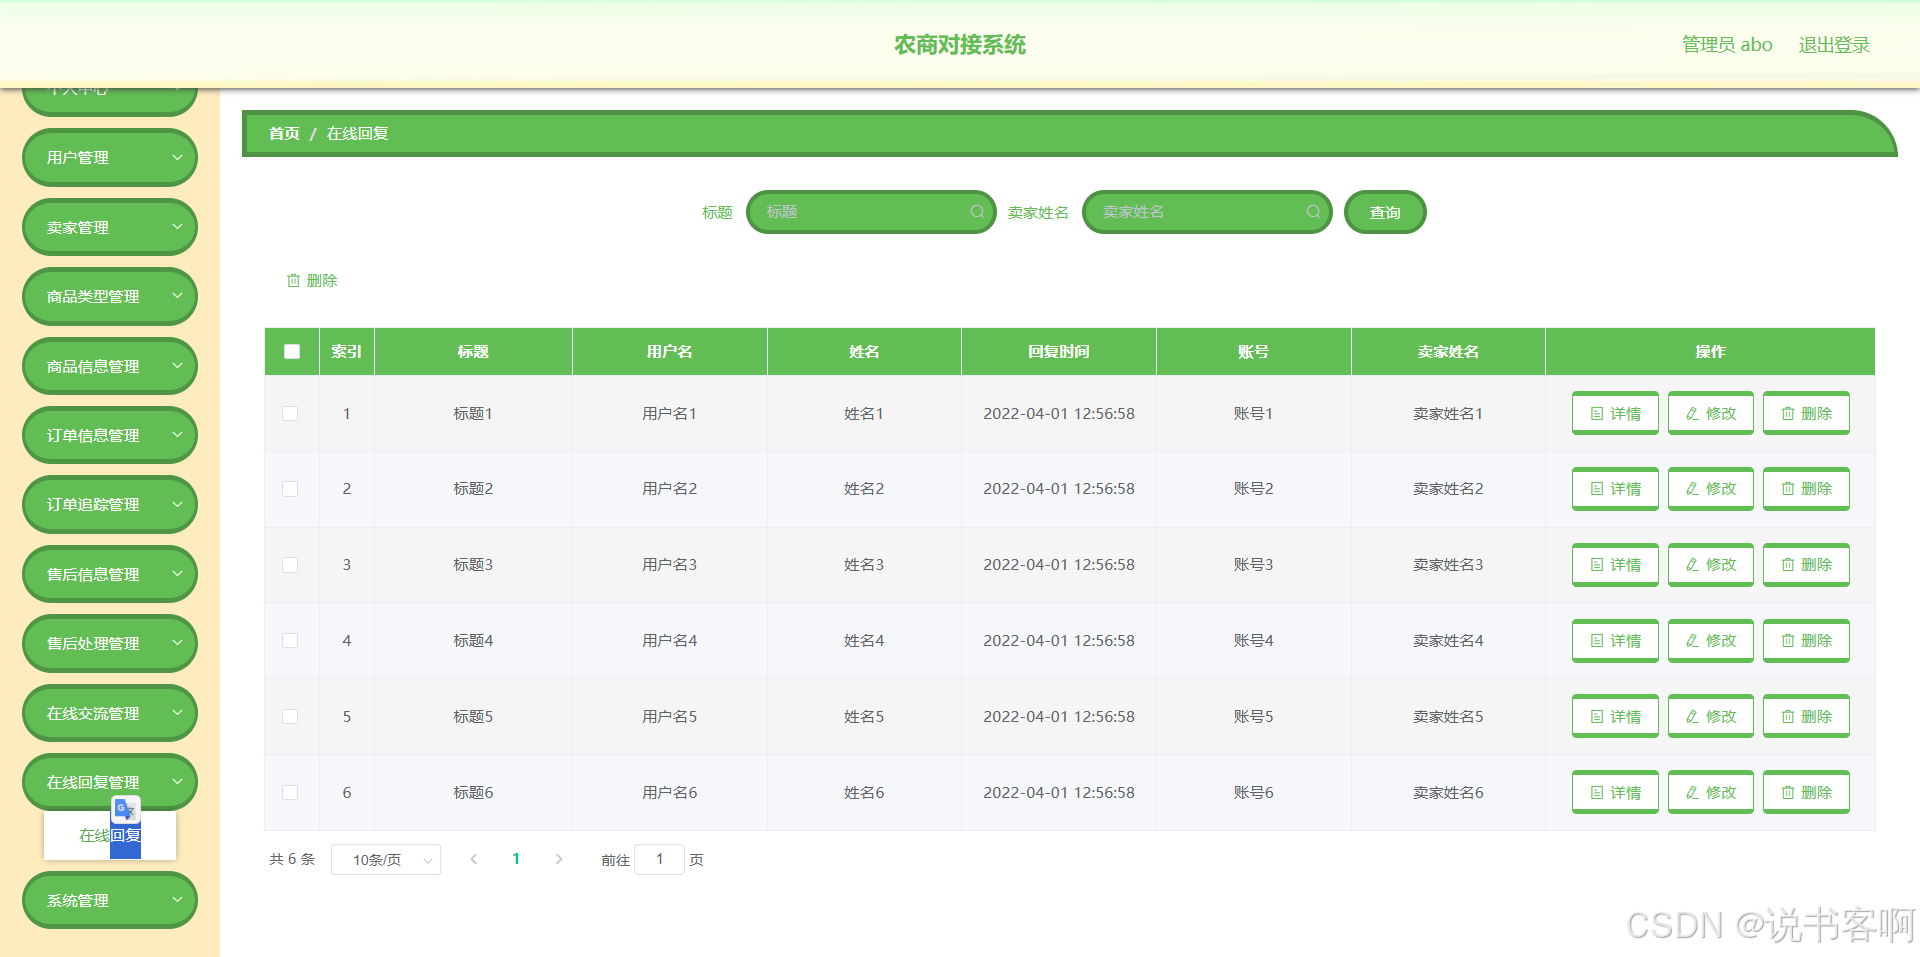Image resolution: width=1920 pixels, height=957 pixels.
Task: Click 修改 for row 标题6
Action: click(1711, 792)
